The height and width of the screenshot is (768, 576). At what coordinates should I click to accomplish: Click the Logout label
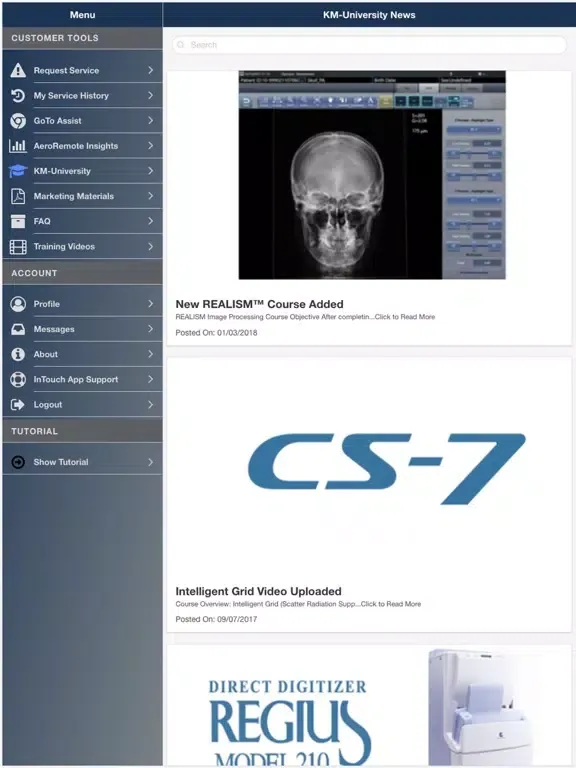(x=48, y=405)
